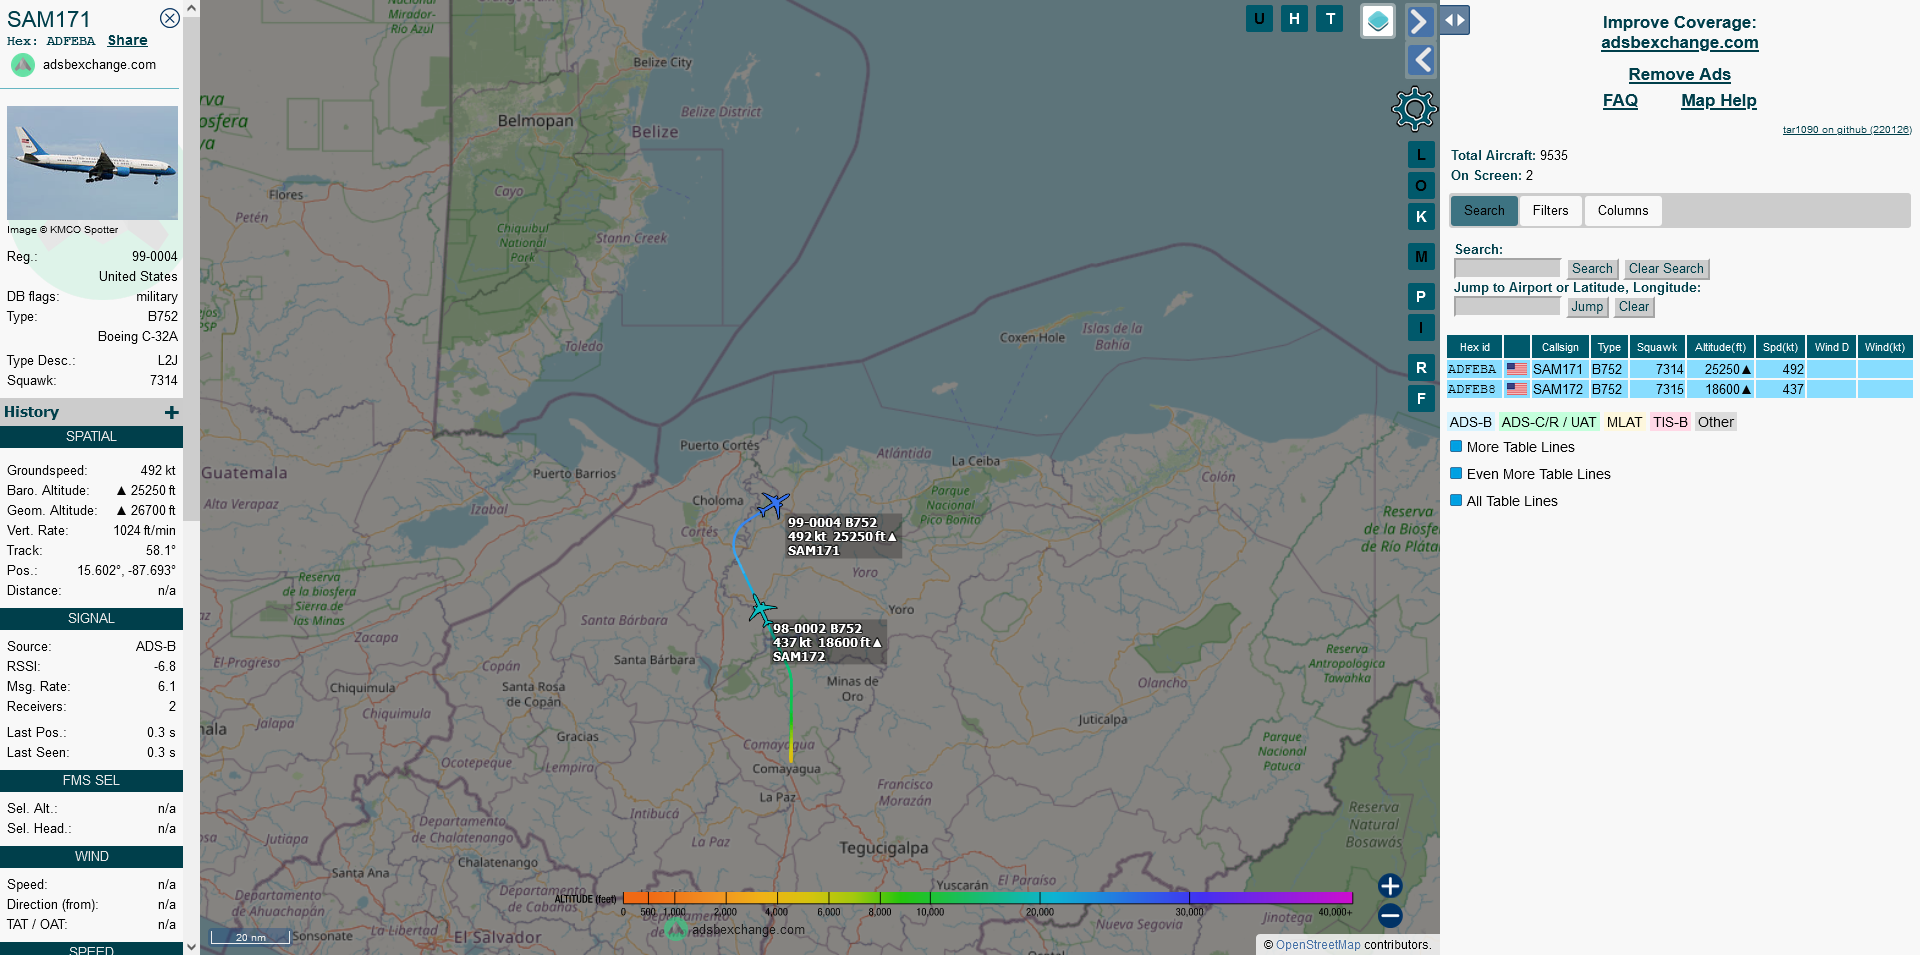Expand the History section with plus

point(172,412)
